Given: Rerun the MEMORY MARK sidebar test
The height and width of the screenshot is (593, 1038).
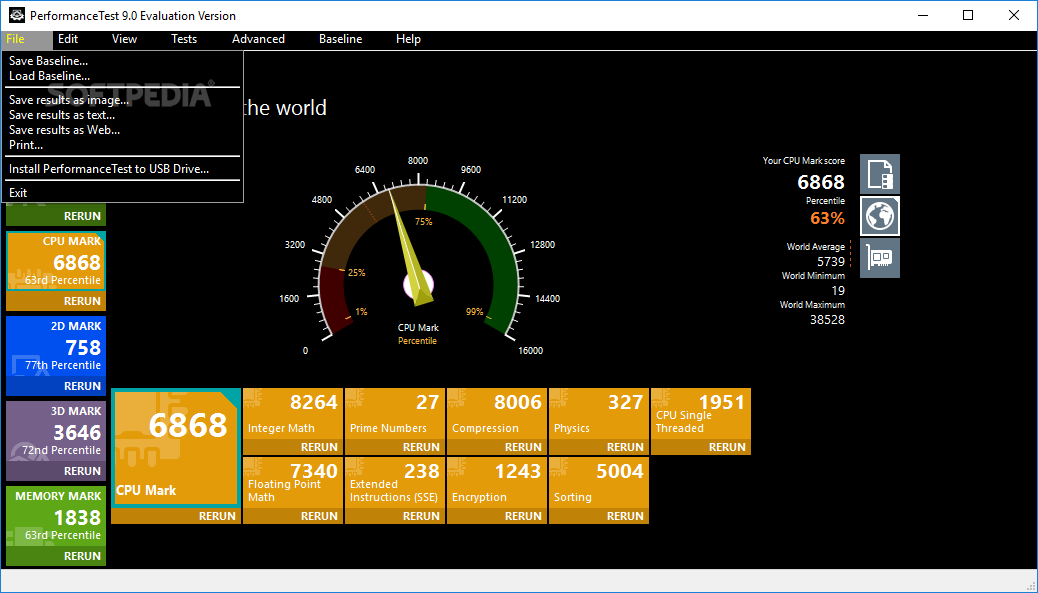Looking at the screenshot, I should coord(82,556).
